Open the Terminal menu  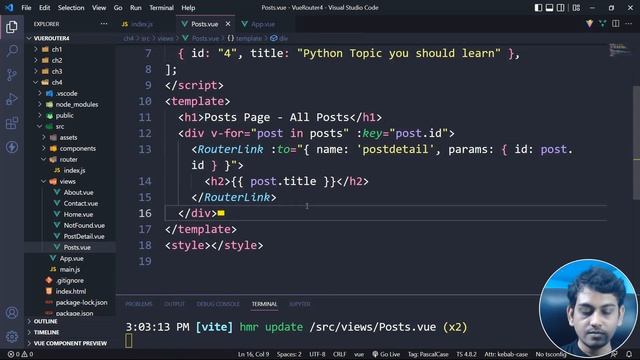pyautogui.click(x=161, y=8)
